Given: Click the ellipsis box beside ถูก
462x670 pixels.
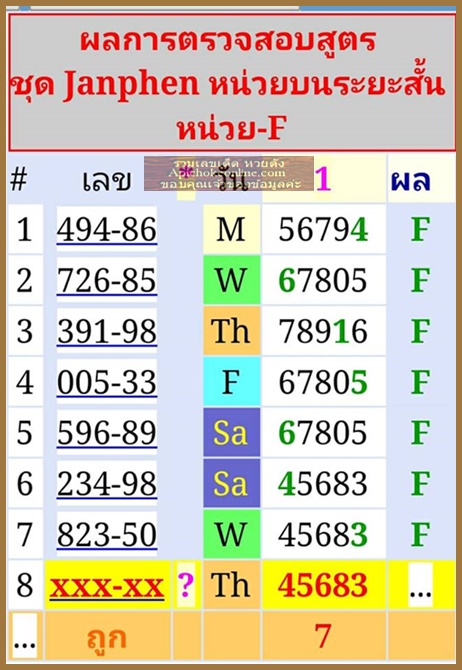Looking at the screenshot, I should coord(25,636).
